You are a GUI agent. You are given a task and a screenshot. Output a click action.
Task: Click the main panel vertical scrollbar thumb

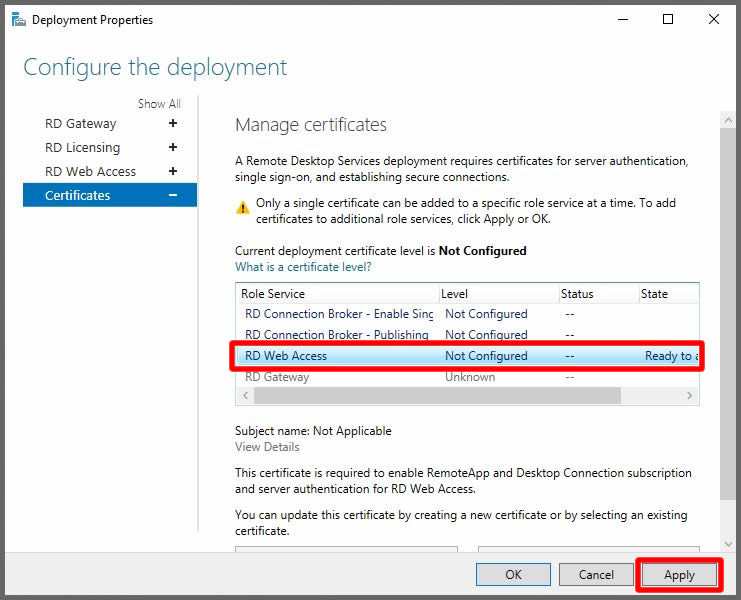coord(728,313)
